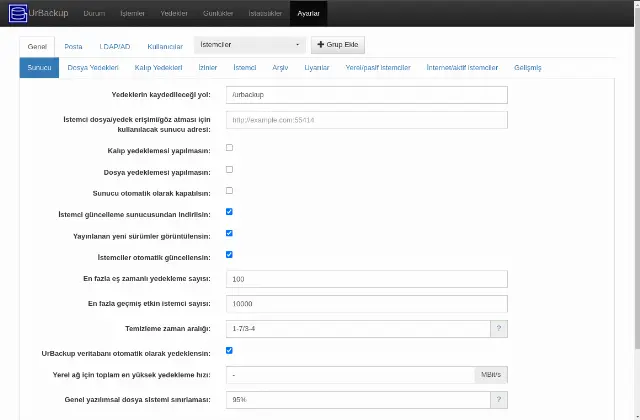The image size is (640, 420).
Task: Click the Yerel ağ yedekleme hızı field
Action: 351,375
